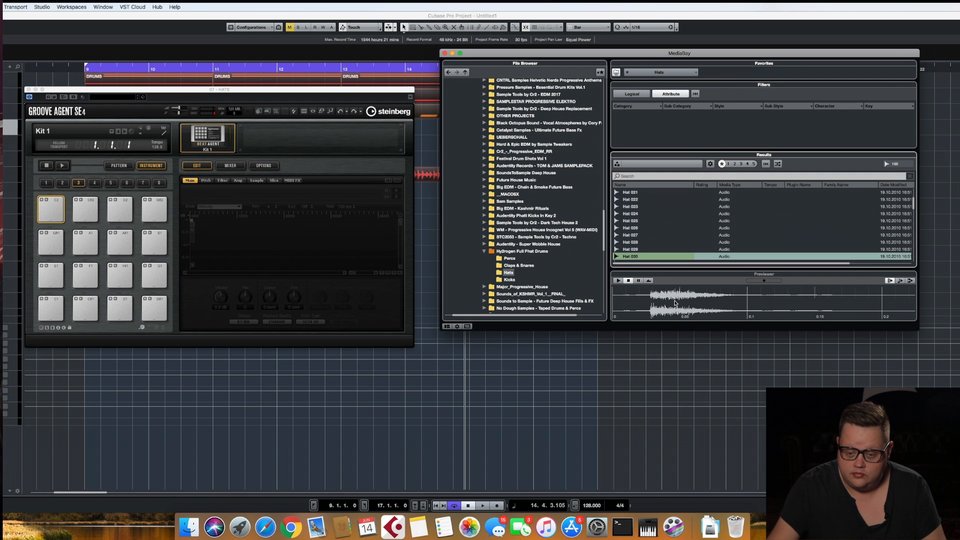
Task: Open the Workspaces menu
Action: tap(71, 7)
